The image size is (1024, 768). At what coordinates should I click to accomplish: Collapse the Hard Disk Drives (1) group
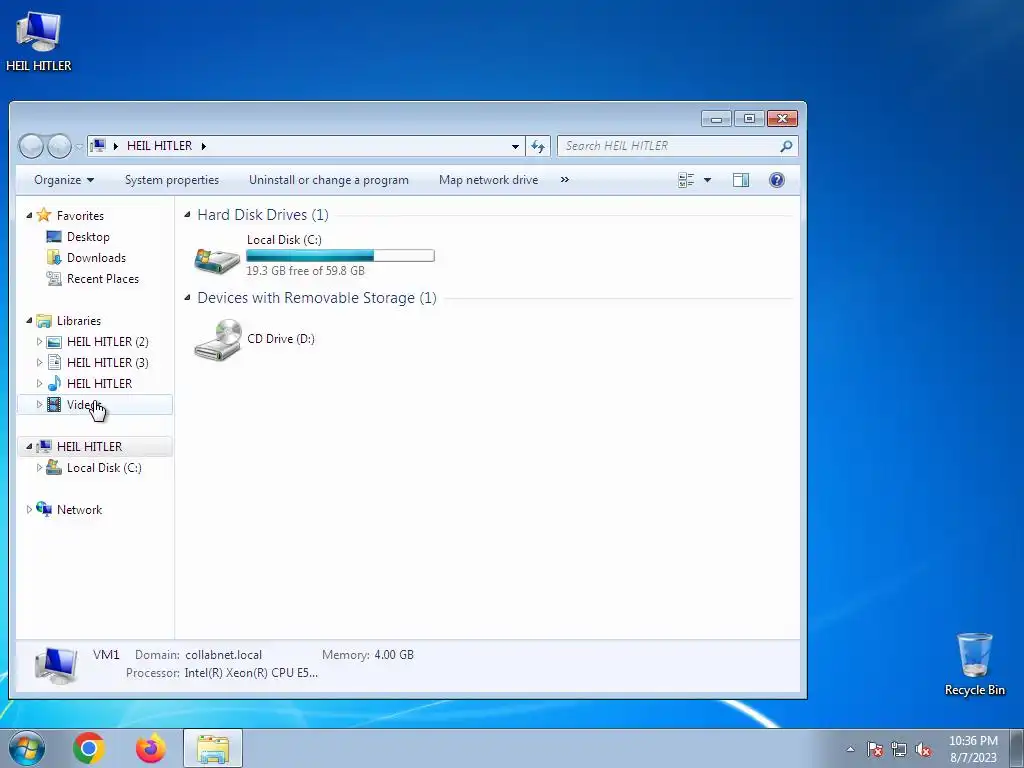tap(187, 215)
